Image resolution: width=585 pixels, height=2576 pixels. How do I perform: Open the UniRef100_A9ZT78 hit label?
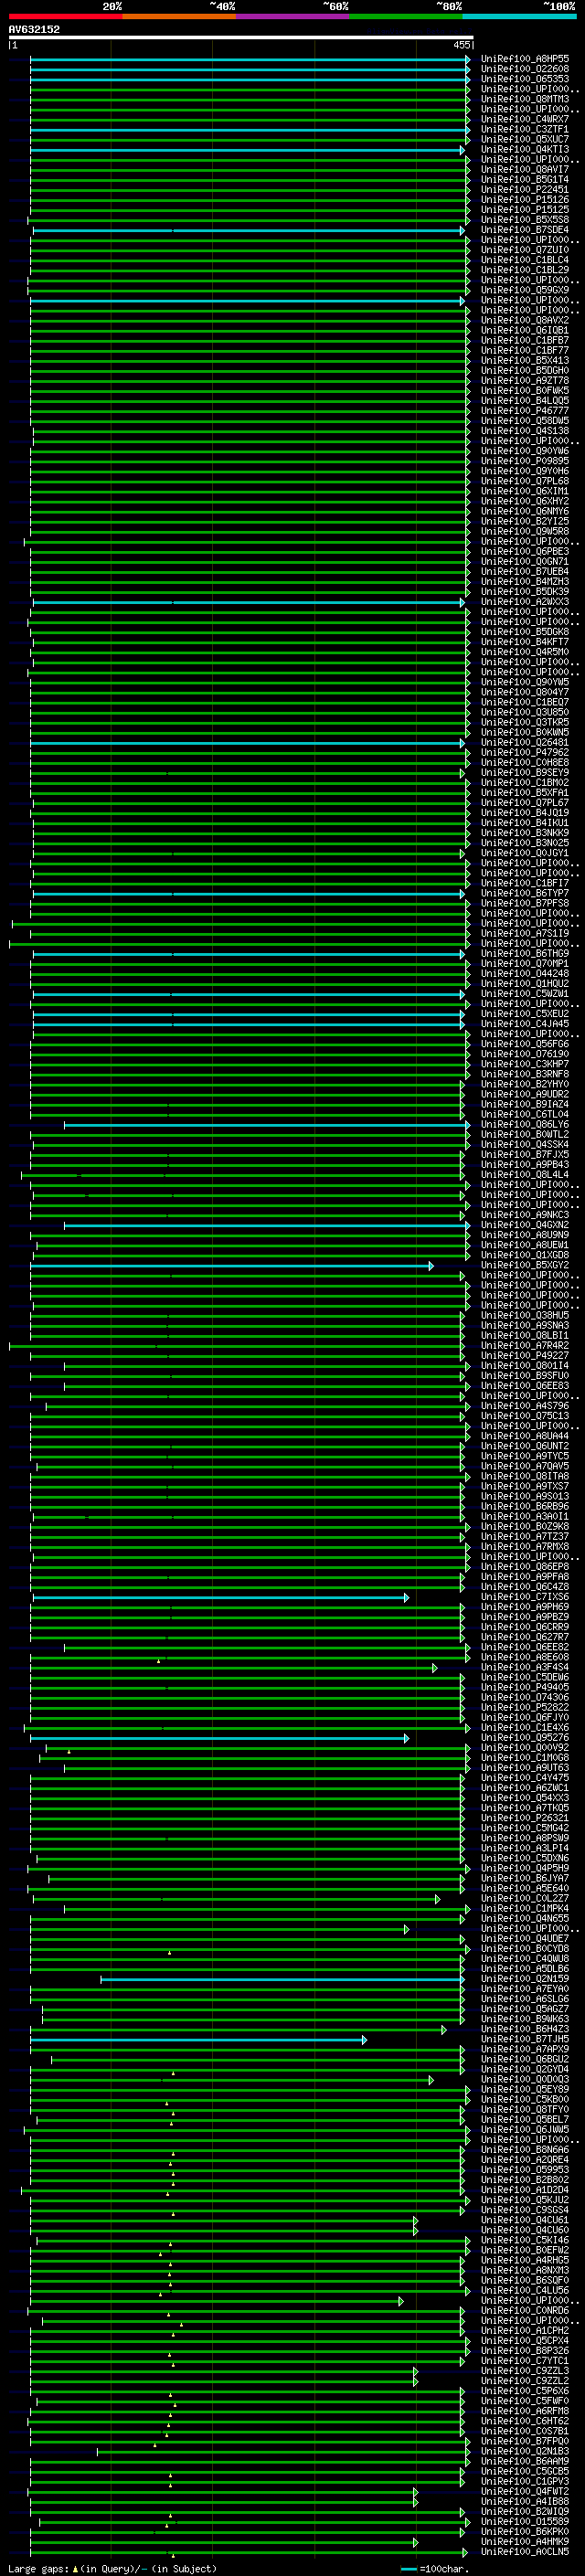click(x=525, y=380)
